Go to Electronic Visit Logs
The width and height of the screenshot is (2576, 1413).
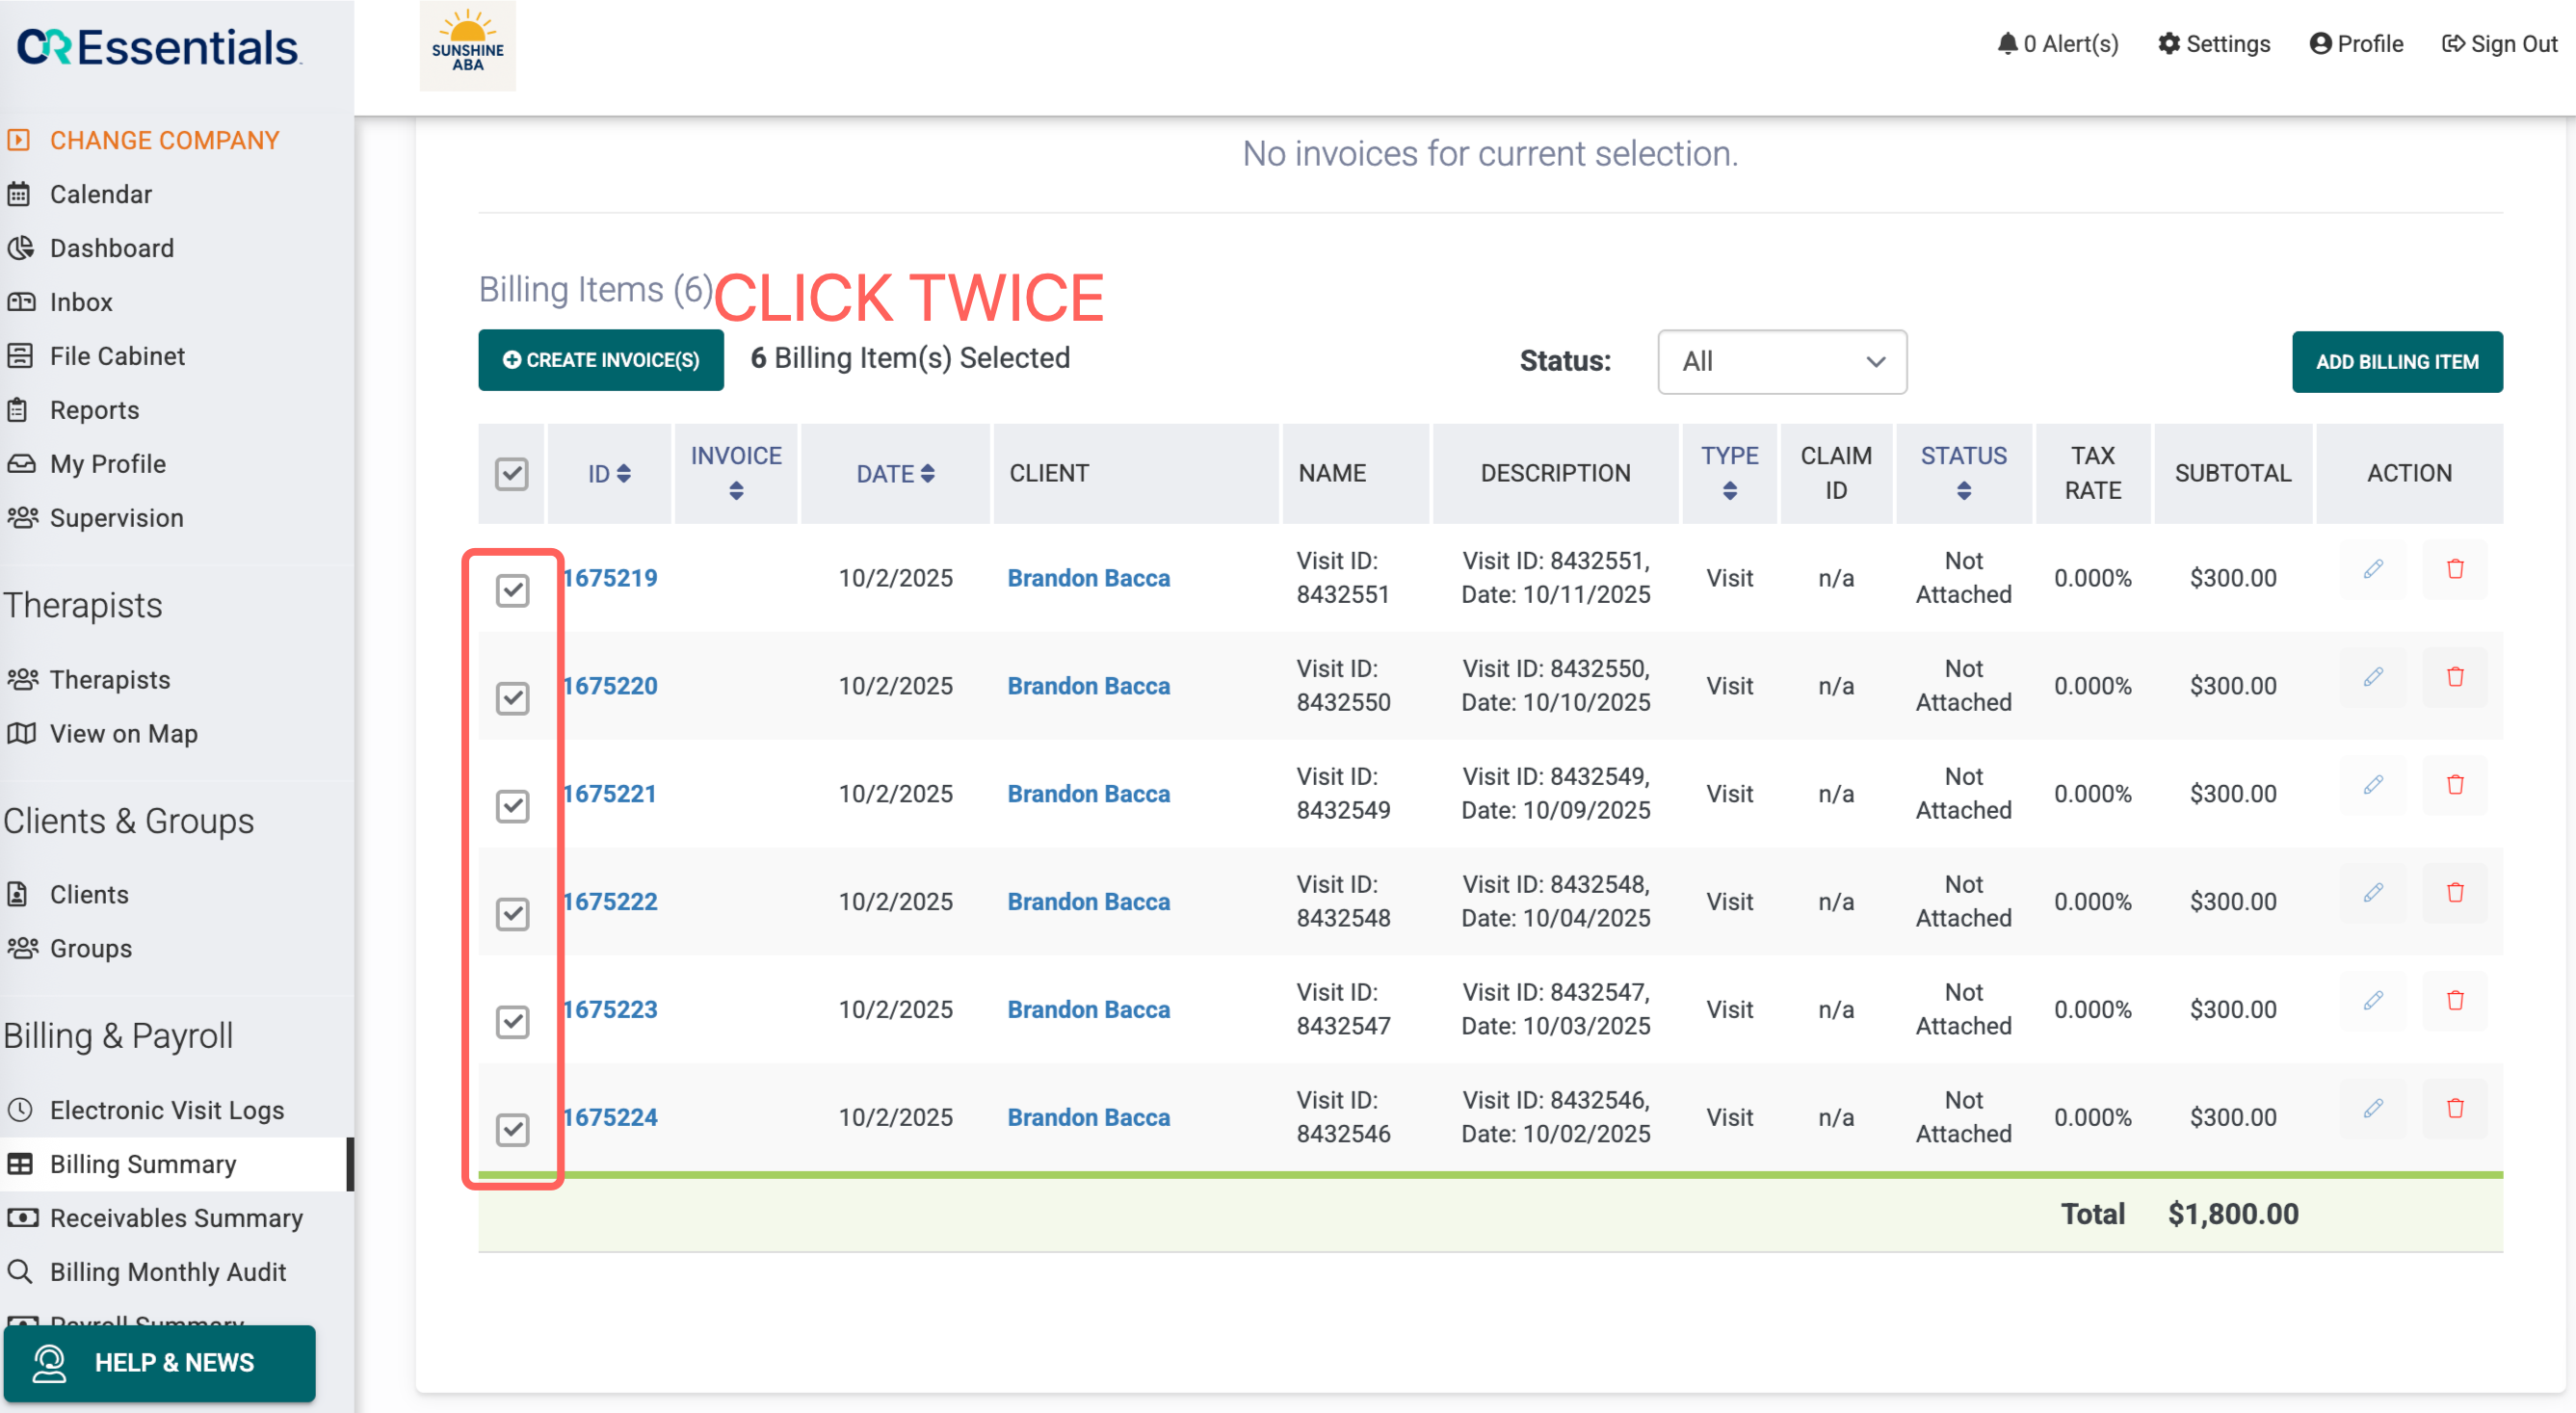click(166, 1110)
